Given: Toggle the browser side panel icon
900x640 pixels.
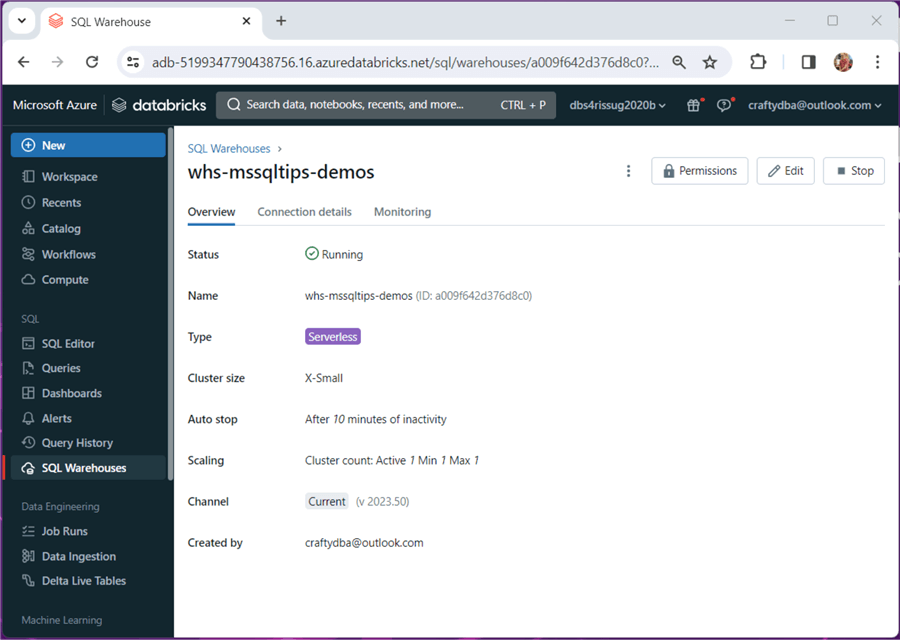Looking at the screenshot, I should click(x=808, y=62).
